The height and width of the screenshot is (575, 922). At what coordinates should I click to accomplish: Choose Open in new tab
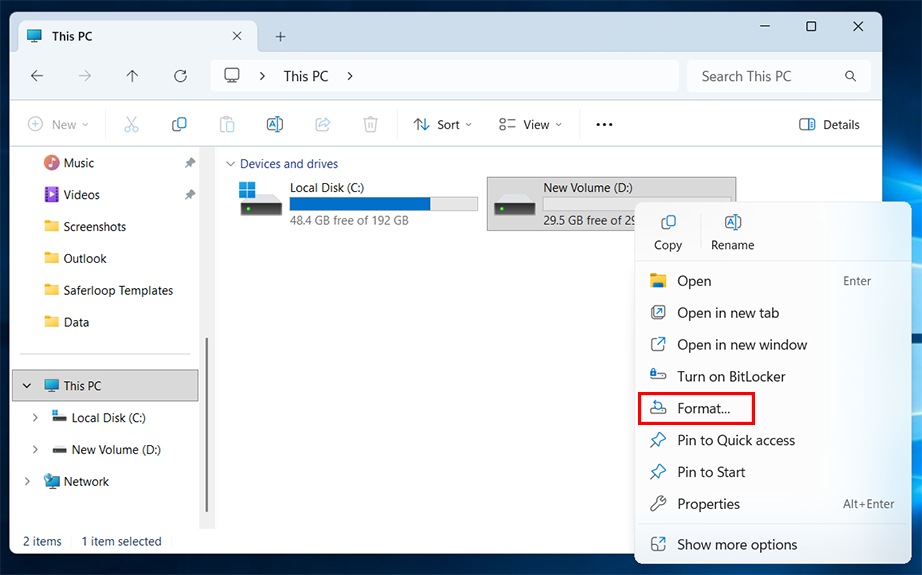tap(773, 313)
